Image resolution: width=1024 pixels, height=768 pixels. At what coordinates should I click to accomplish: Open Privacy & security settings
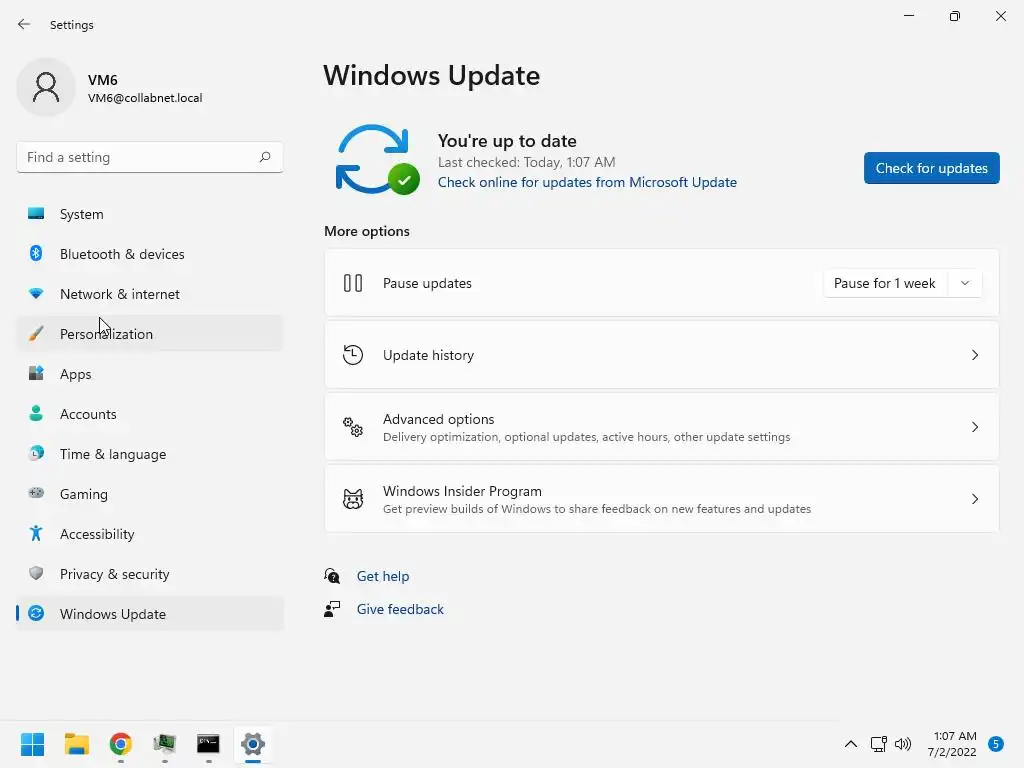click(150, 574)
